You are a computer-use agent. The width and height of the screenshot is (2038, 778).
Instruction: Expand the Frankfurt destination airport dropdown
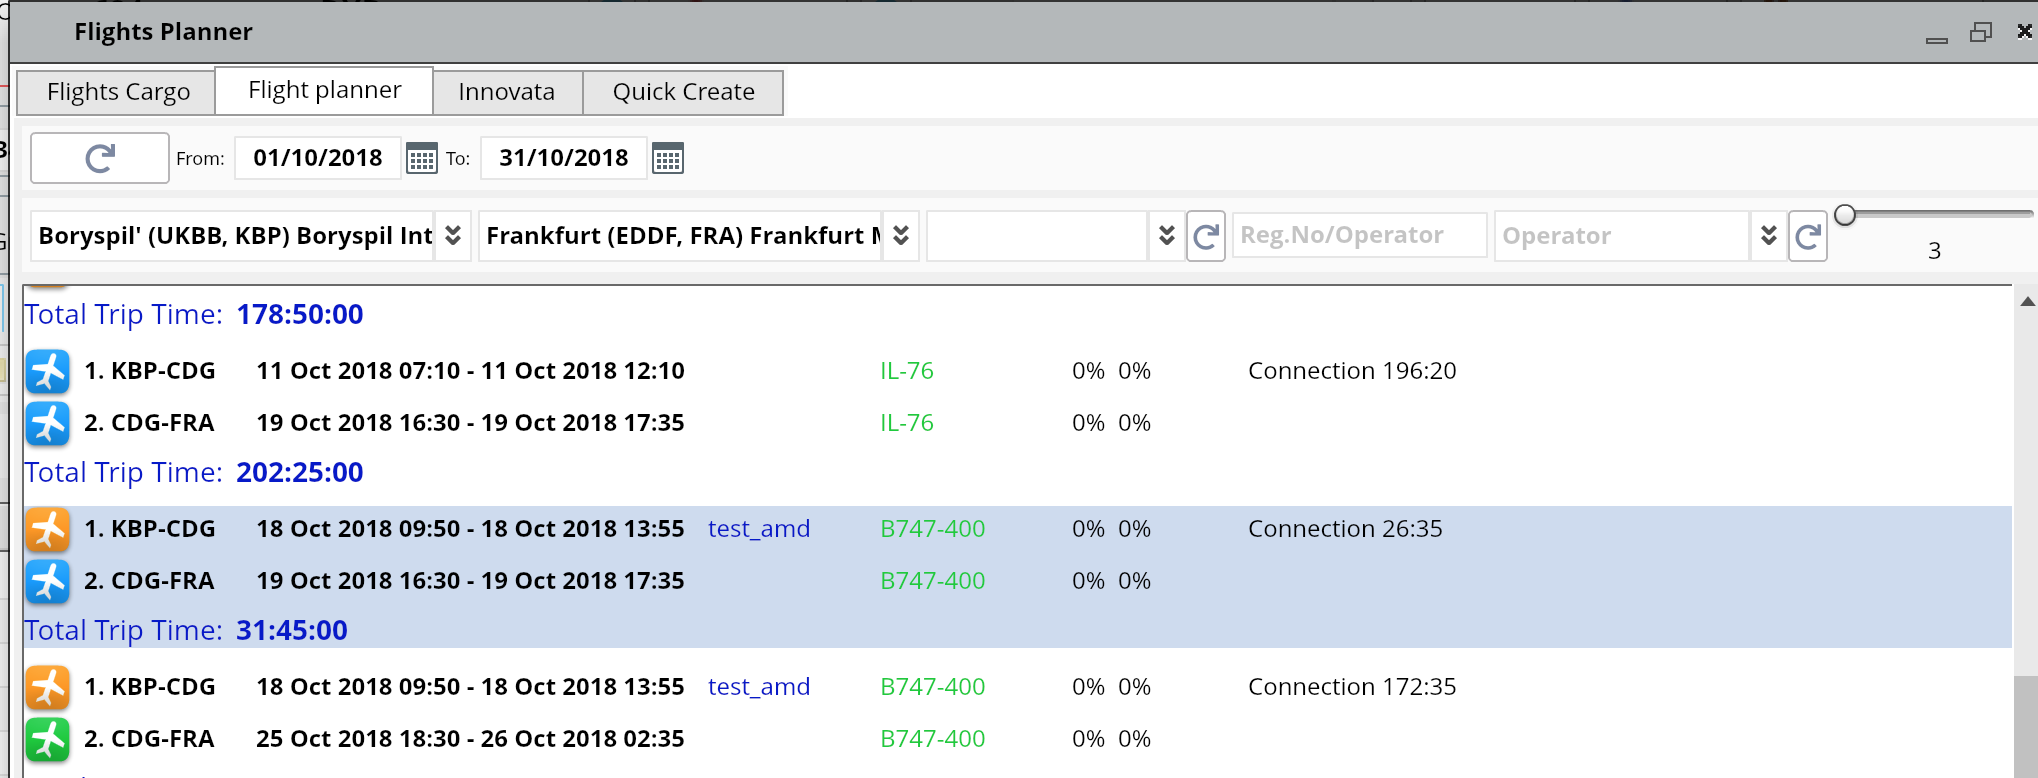901,236
